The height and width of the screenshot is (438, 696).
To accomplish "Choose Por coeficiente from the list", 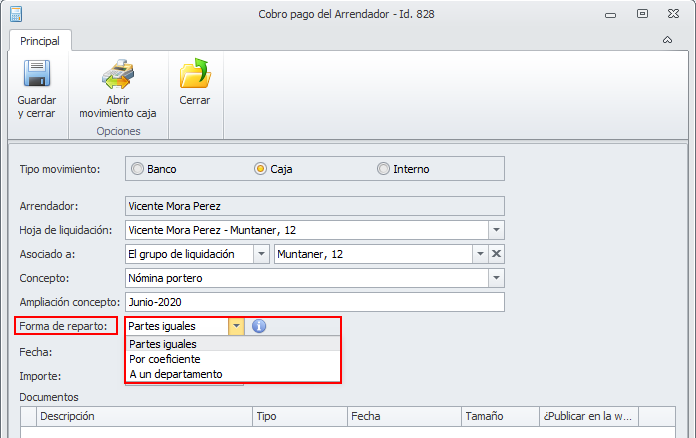I will click(x=233, y=359).
